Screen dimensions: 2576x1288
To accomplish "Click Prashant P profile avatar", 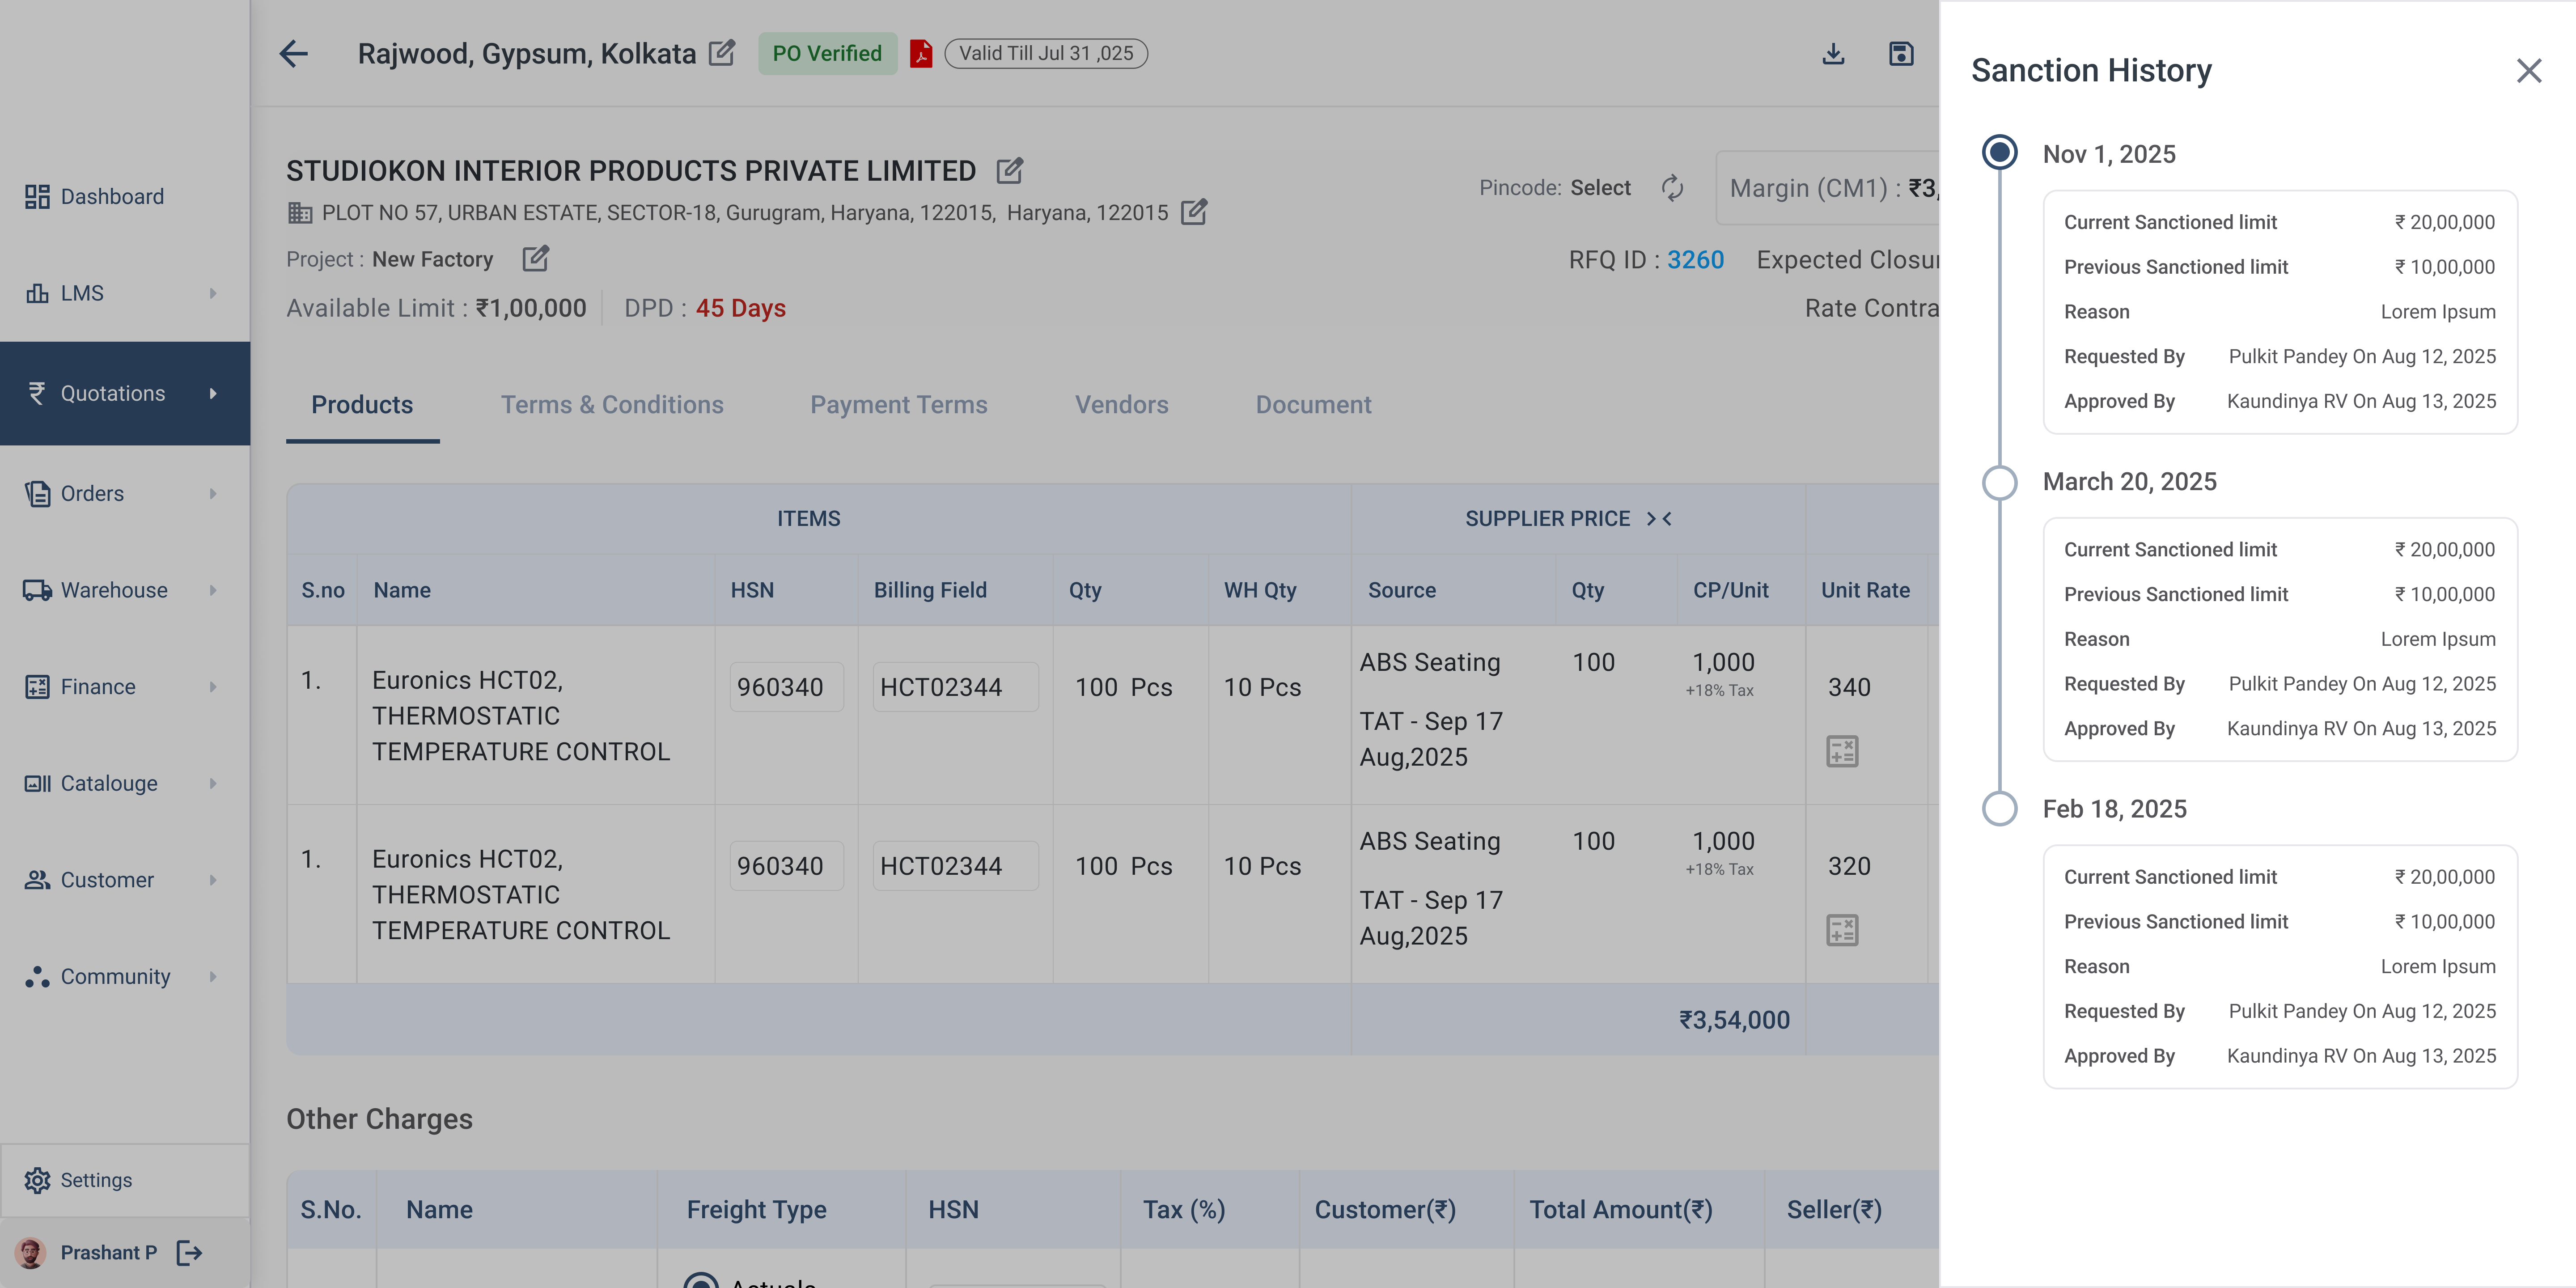I will pos(30,1252).
